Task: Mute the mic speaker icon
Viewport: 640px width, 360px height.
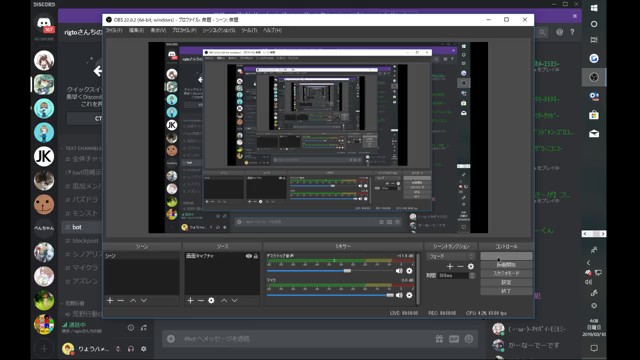Action: [399, 295]
